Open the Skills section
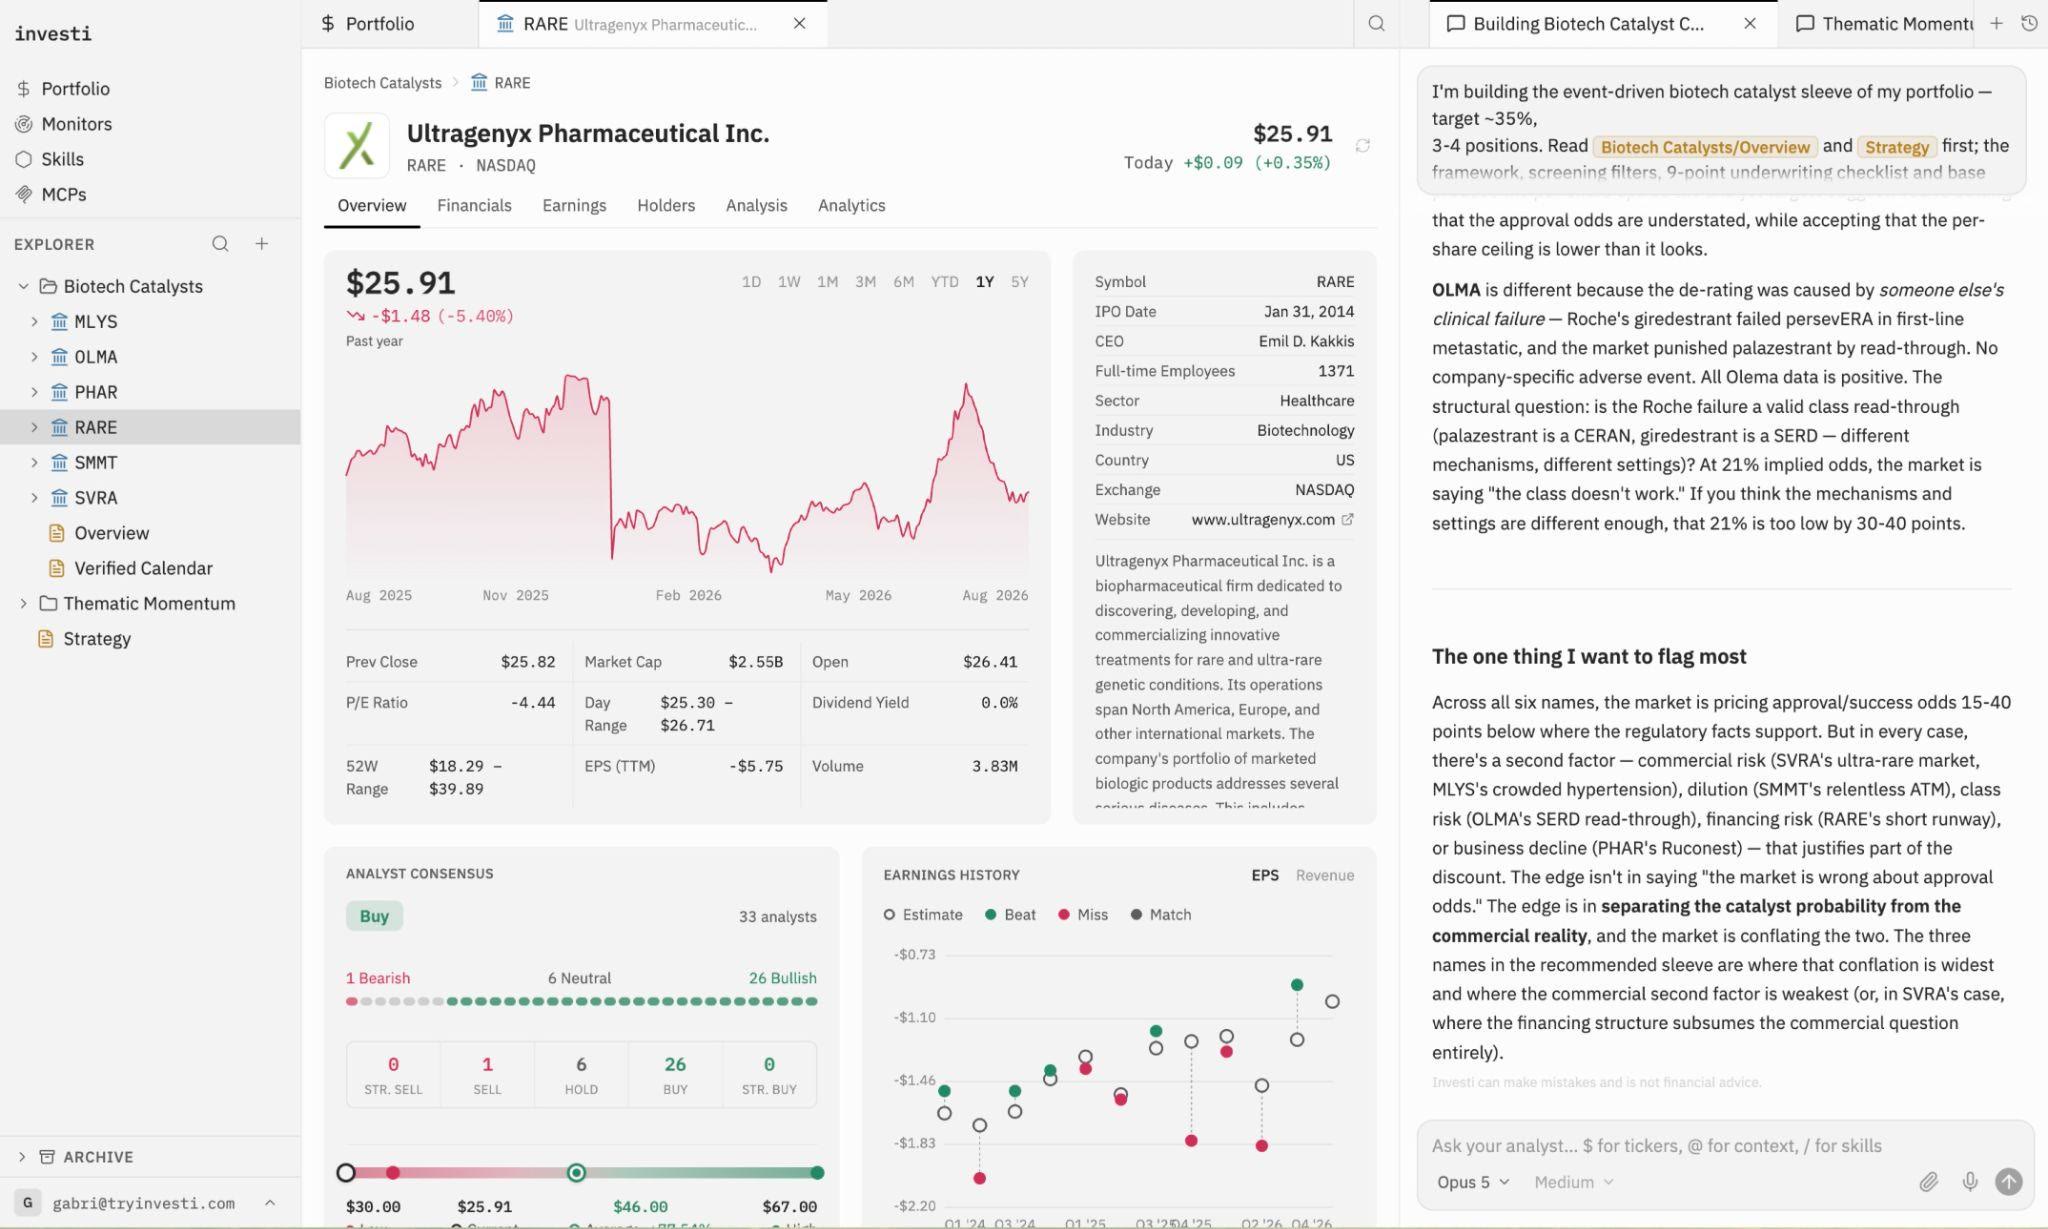Image resolution: width=2048 pixels, height=1229 pixels. [62, 159]
